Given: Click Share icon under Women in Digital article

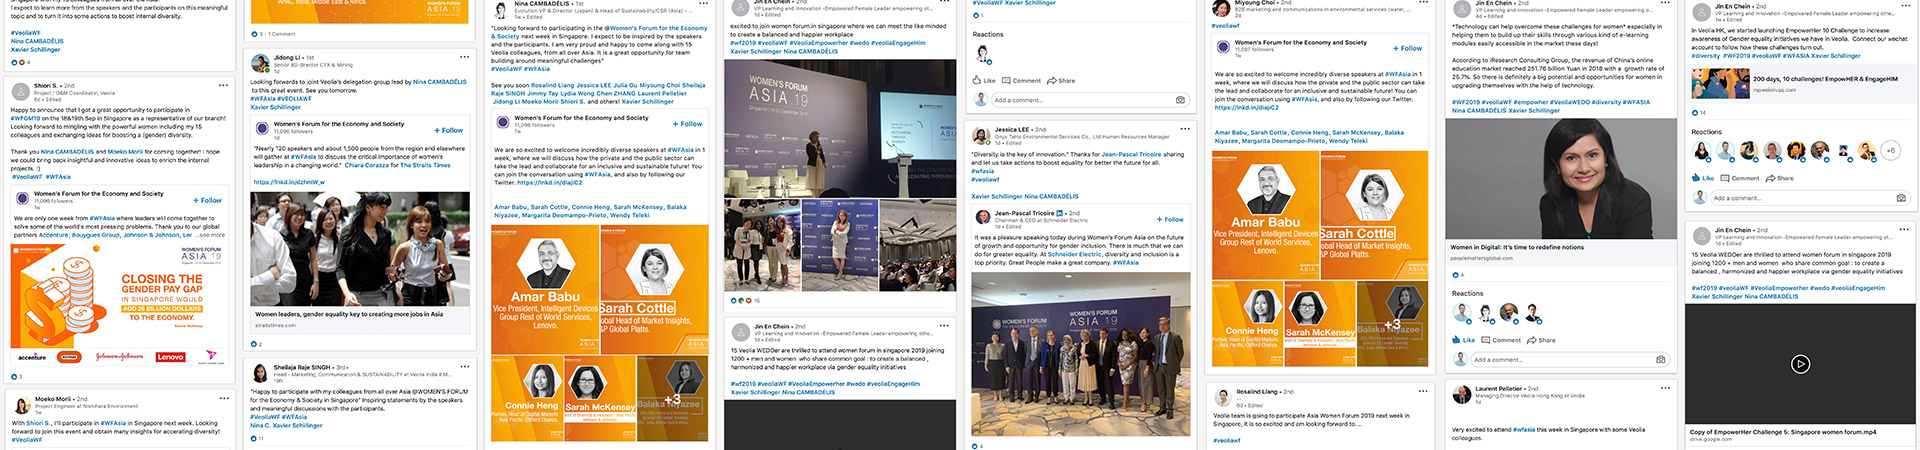Looking at the screenshot, I should (1543, 340).
